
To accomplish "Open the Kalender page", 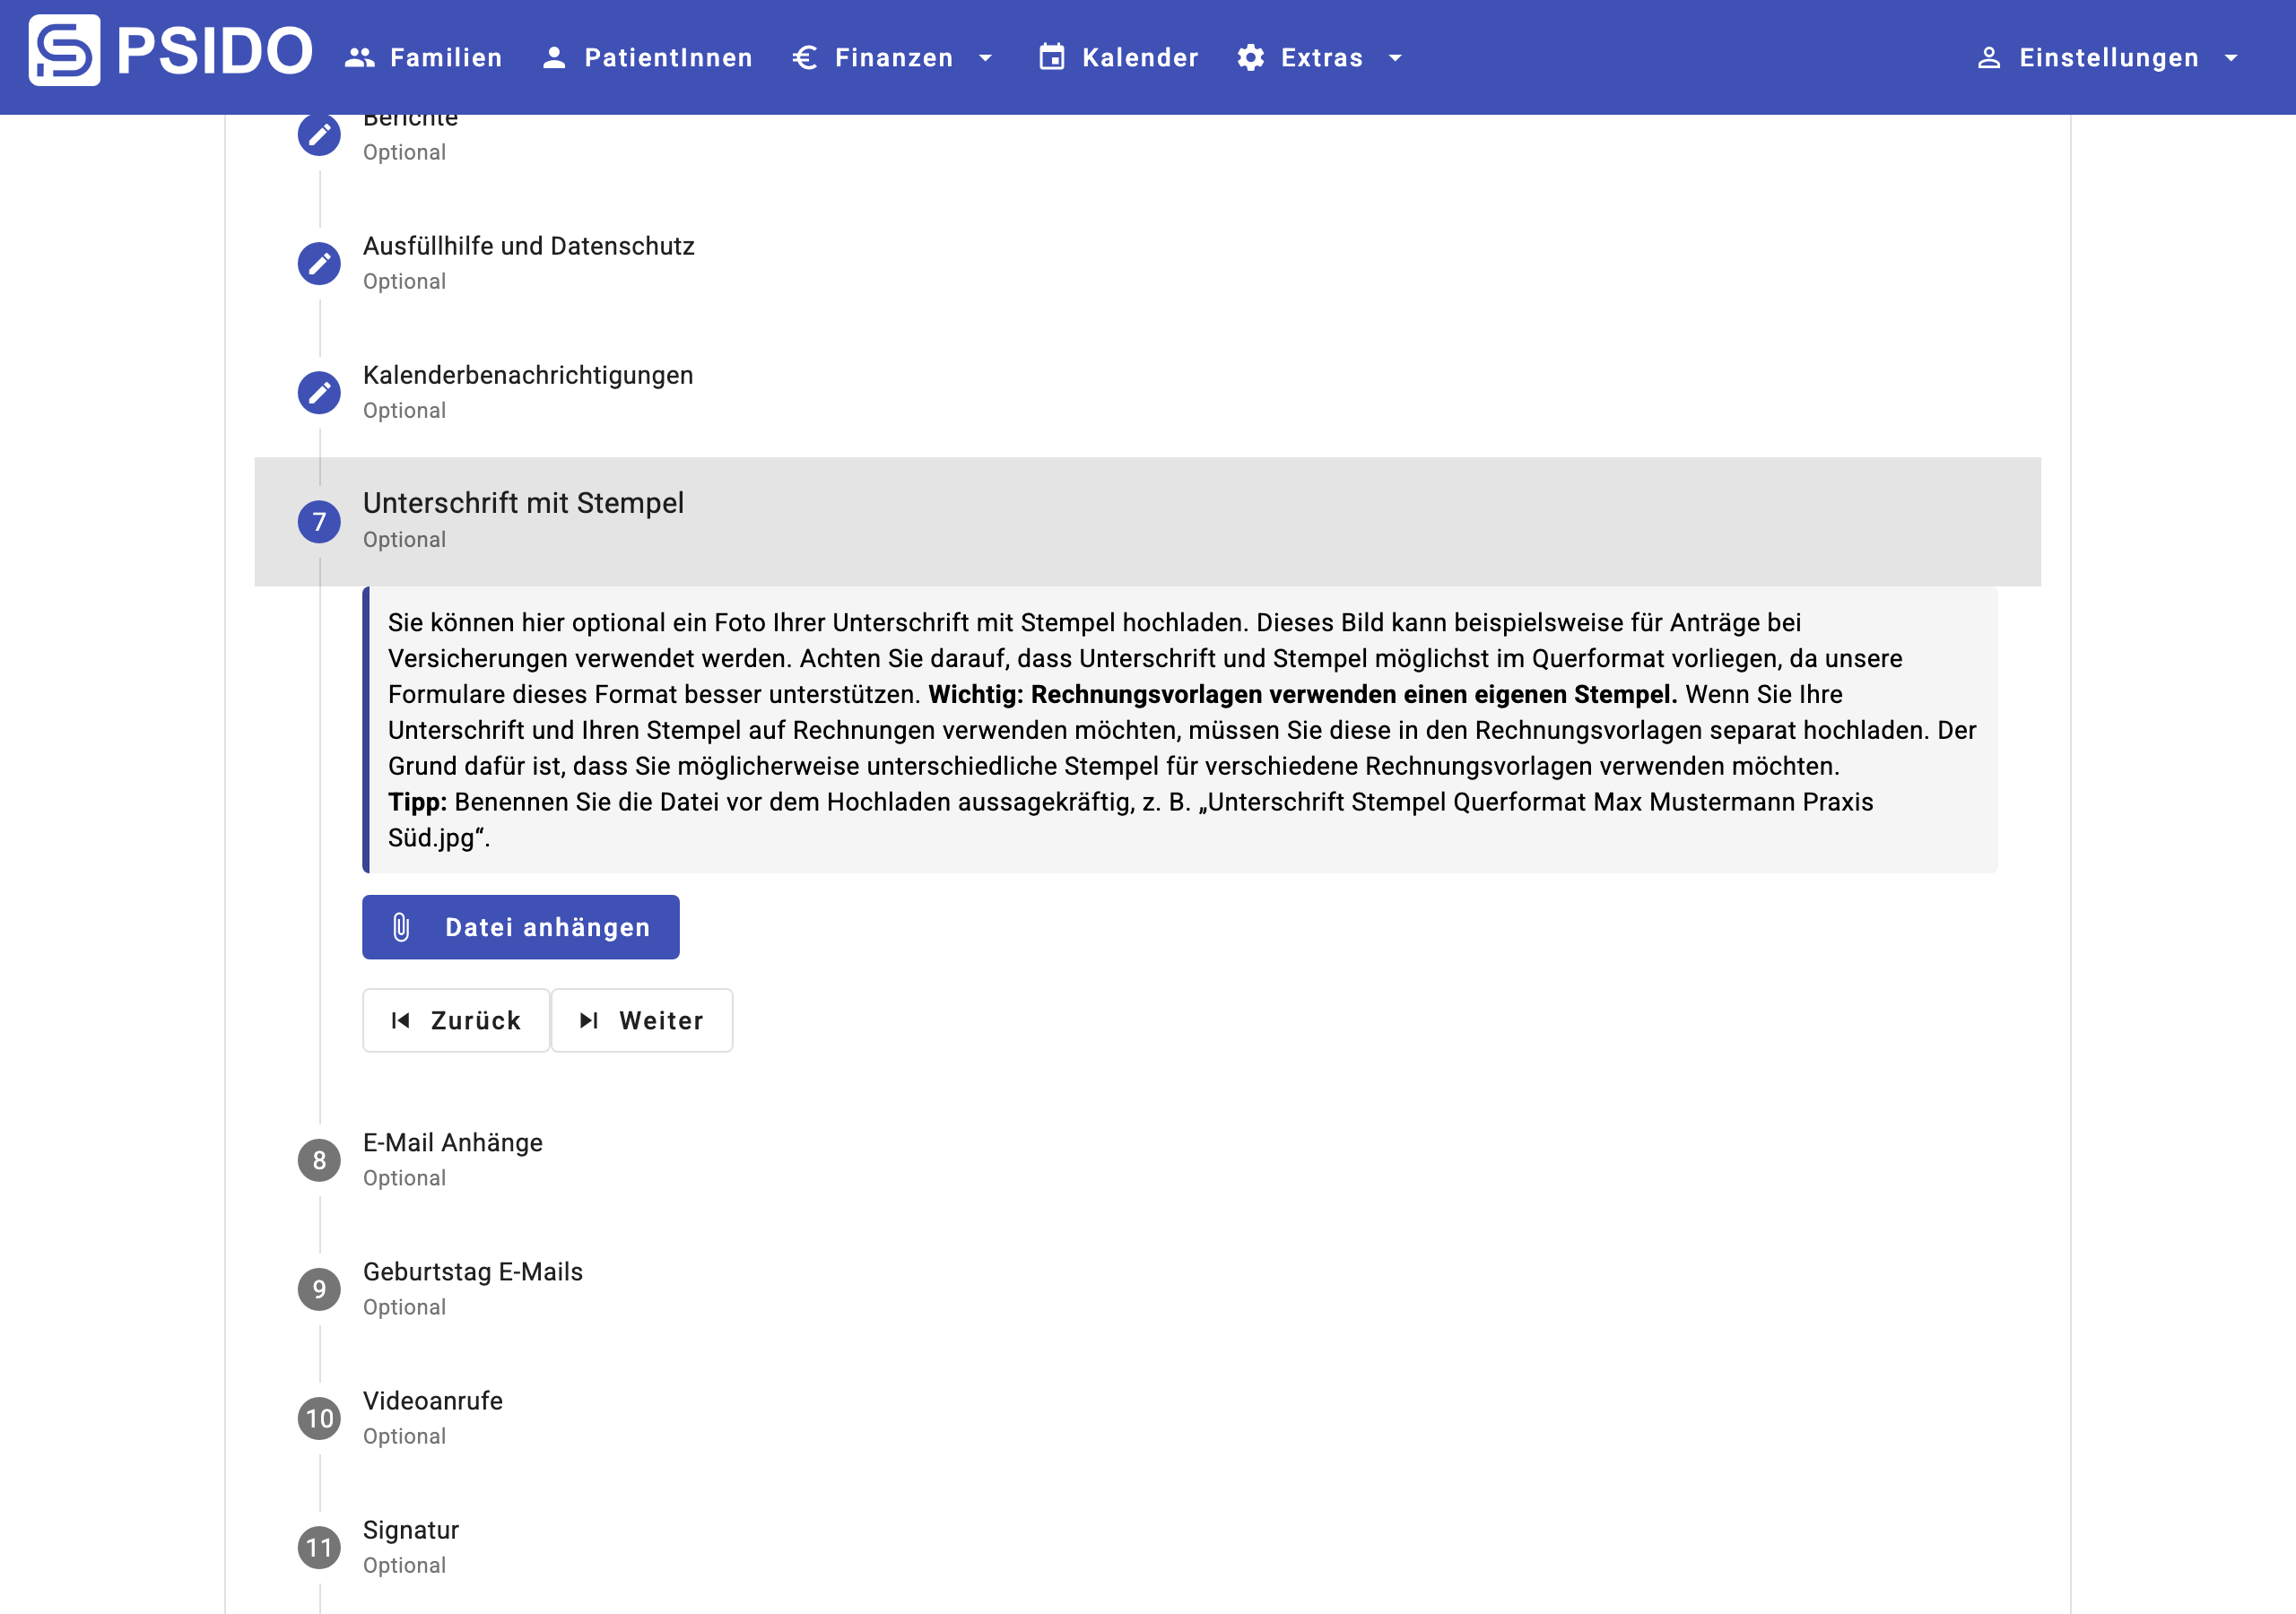I will point(1118,58).
